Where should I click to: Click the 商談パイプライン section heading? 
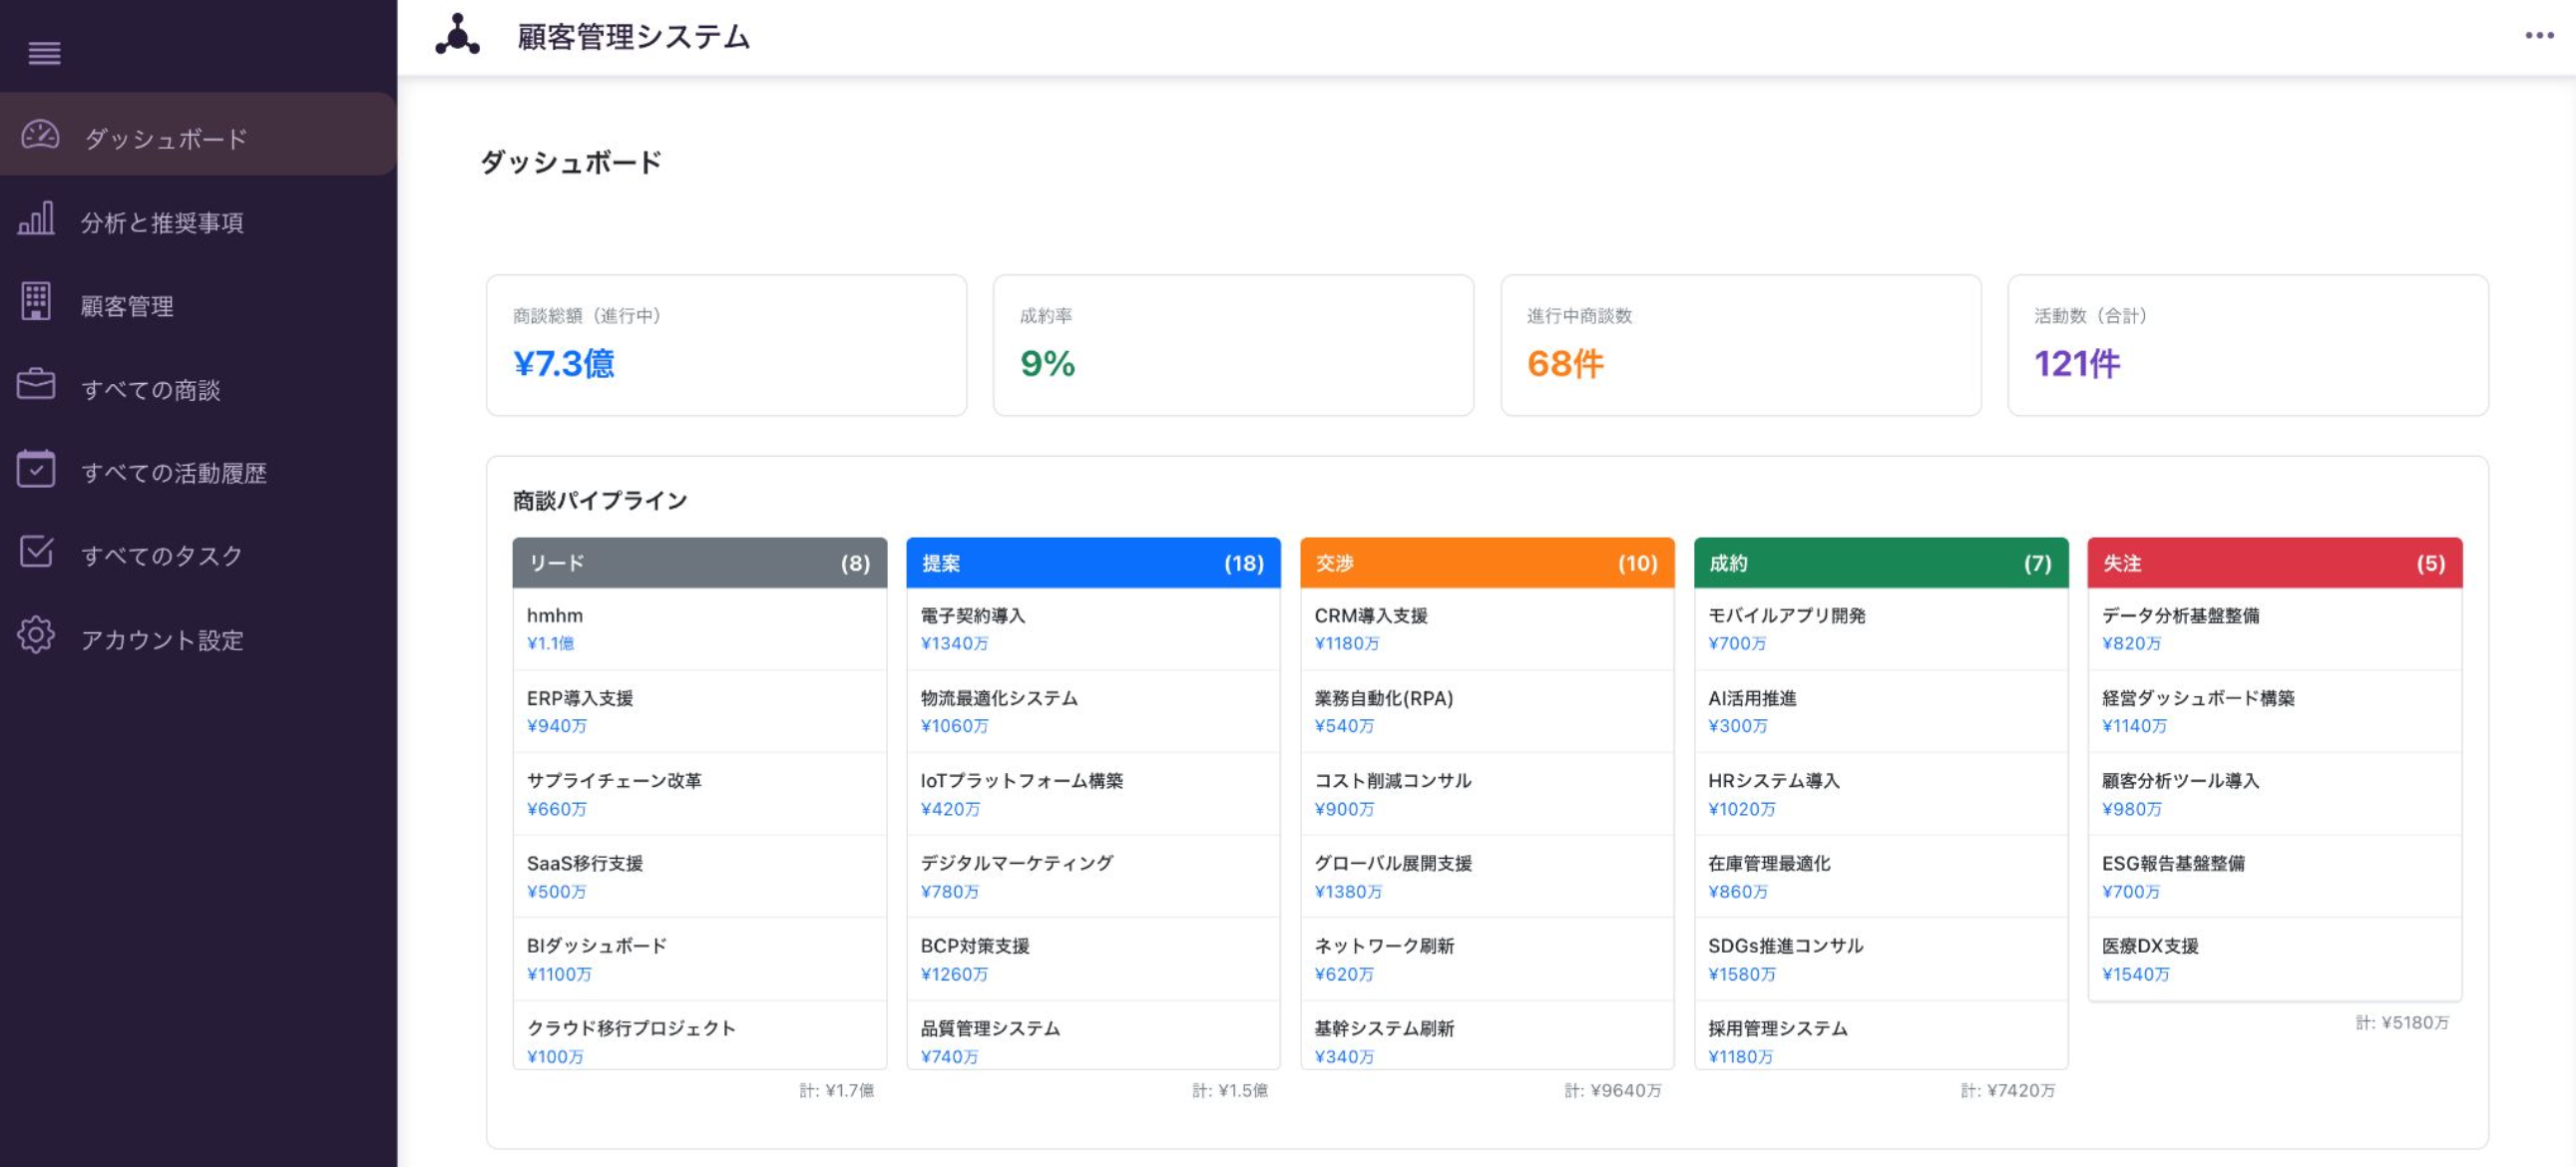(x=600, y=500)
